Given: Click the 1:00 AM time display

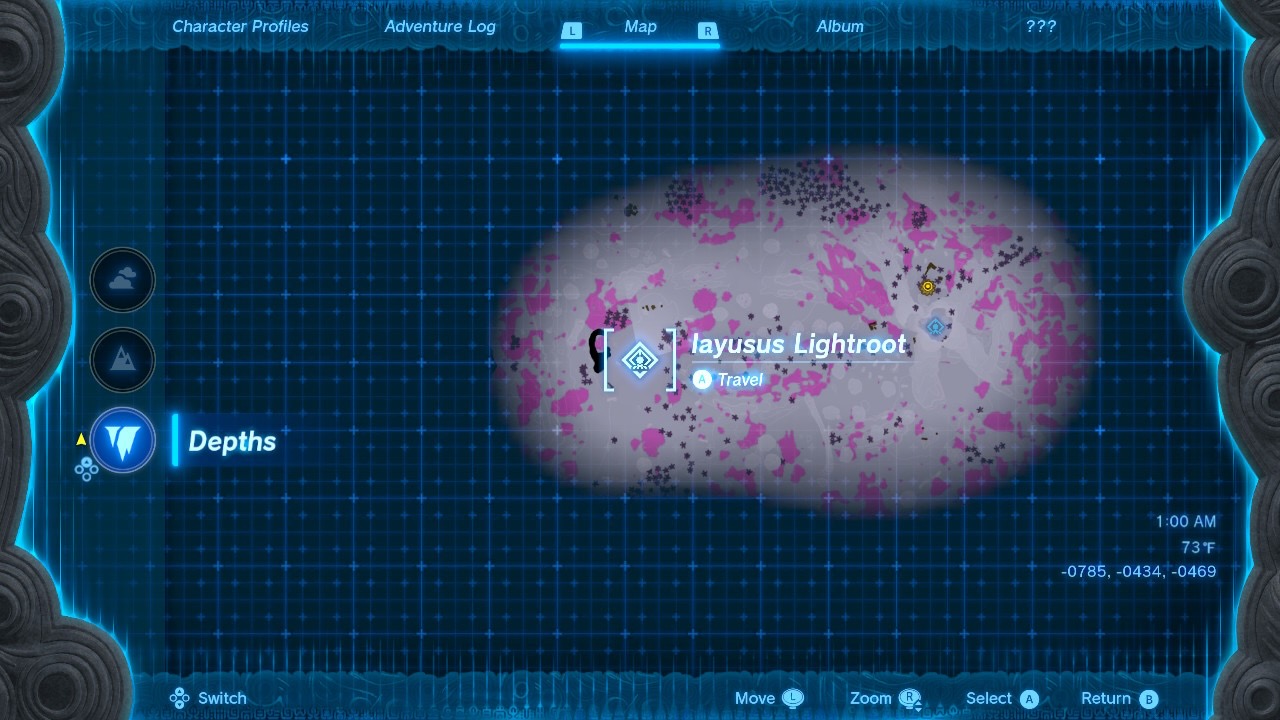Looking at the screenshot, I should pyautogui.click(x=1186, y=521).
